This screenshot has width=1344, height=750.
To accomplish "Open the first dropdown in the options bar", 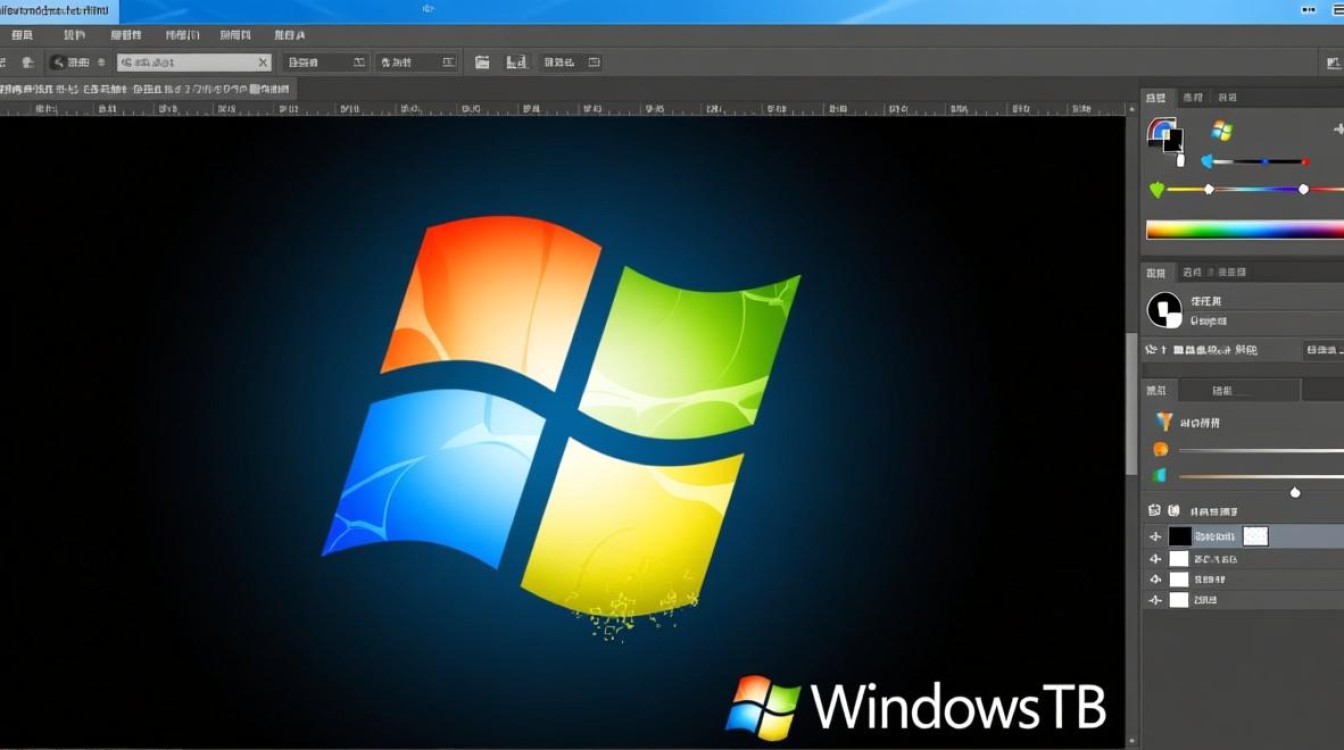I will [x=325, y=61].
